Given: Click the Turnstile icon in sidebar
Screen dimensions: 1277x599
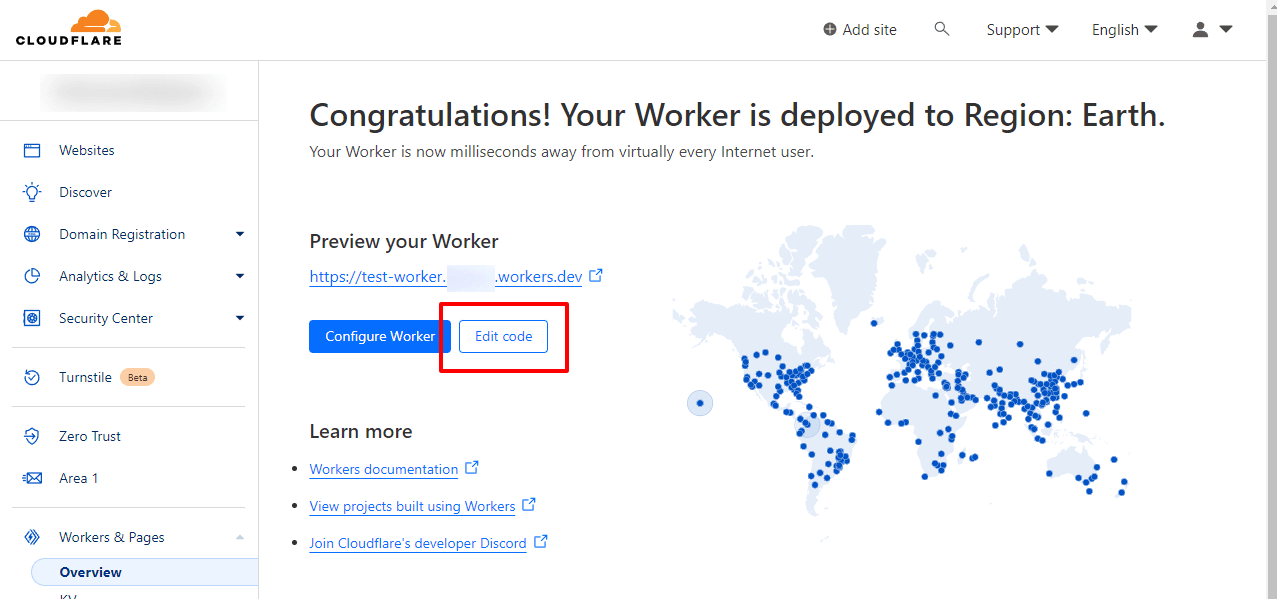Looking at the screenshot, I should [x=32, y=377].
